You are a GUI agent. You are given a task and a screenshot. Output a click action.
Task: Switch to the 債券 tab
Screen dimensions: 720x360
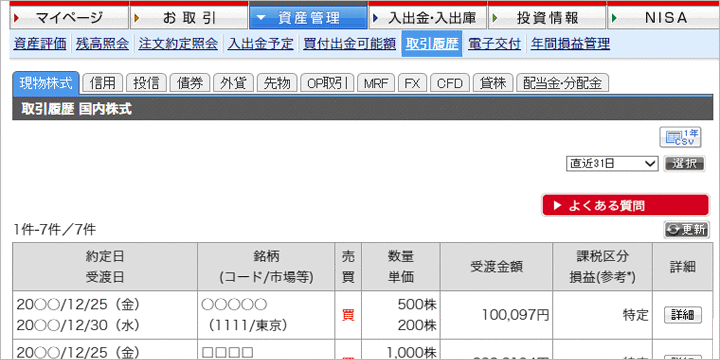click(x=190, y=84)
